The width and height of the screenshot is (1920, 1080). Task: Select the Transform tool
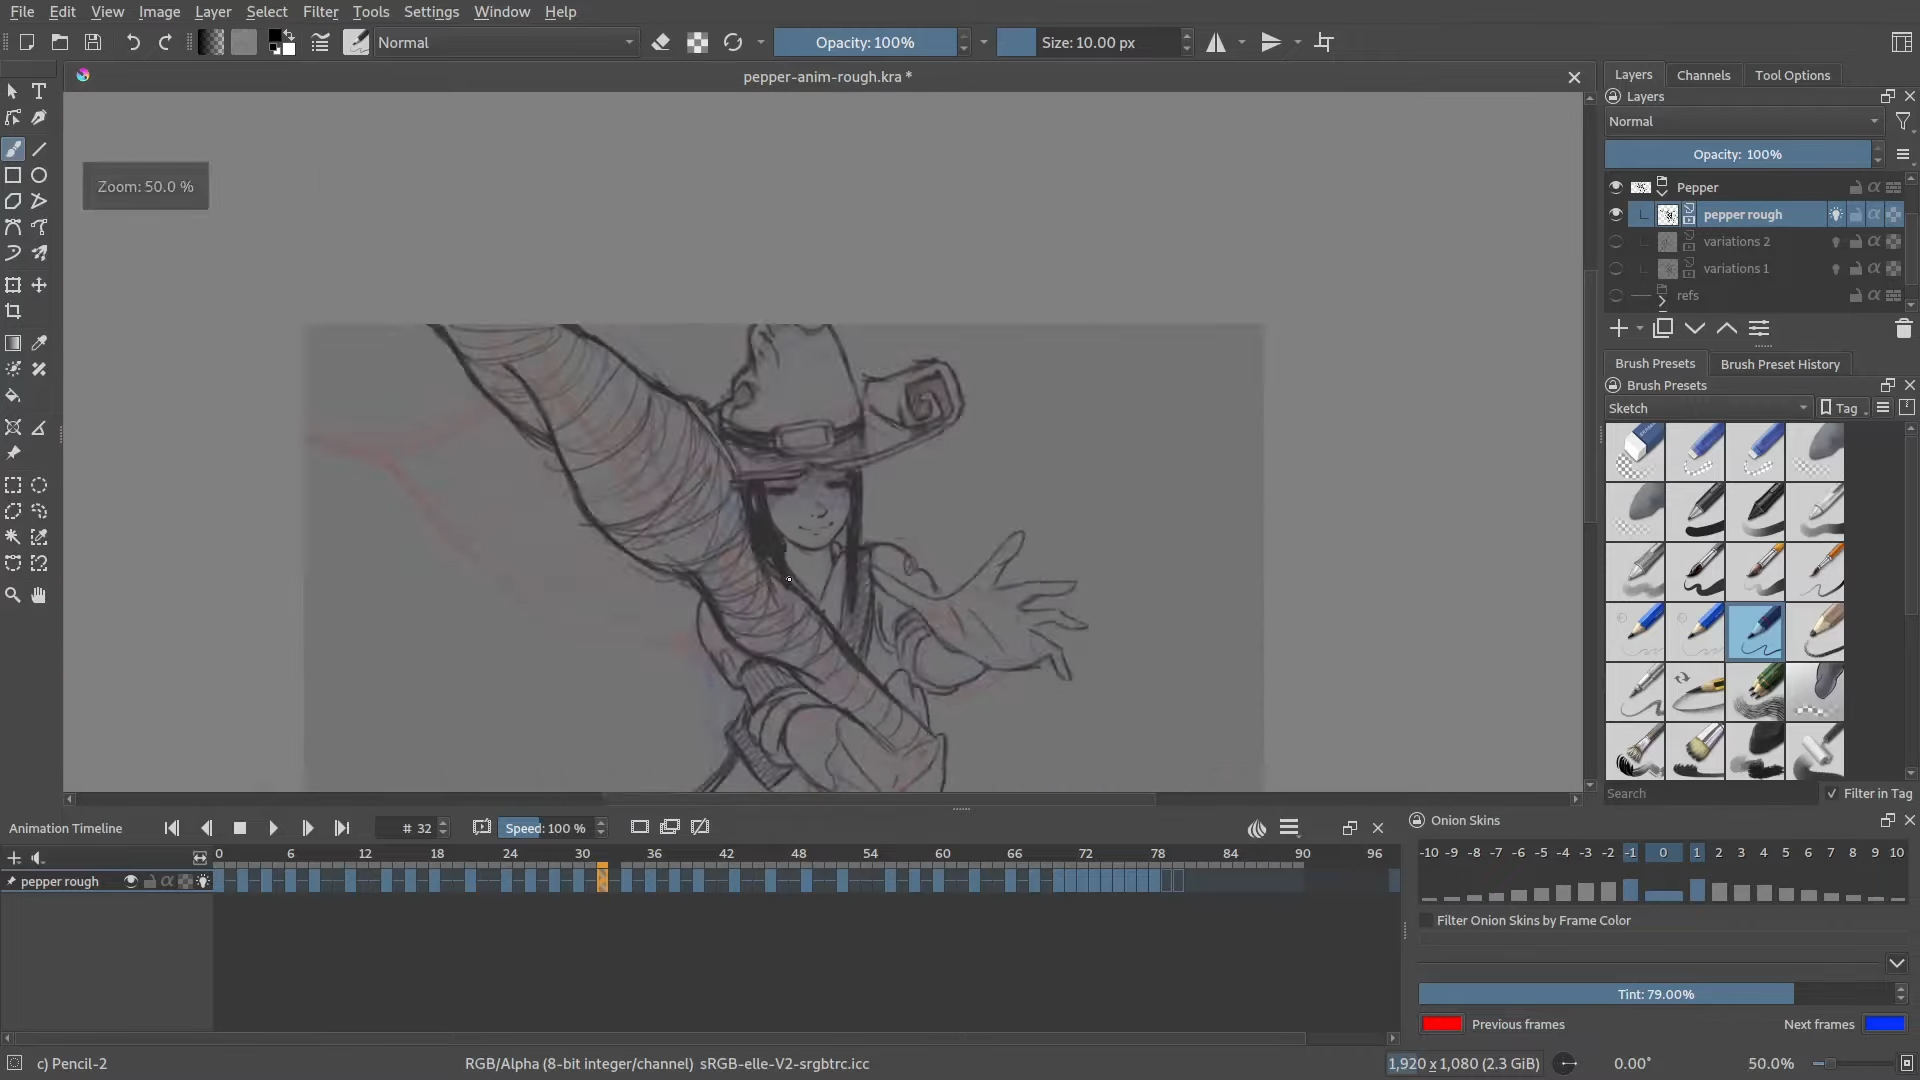pos(13,285)
